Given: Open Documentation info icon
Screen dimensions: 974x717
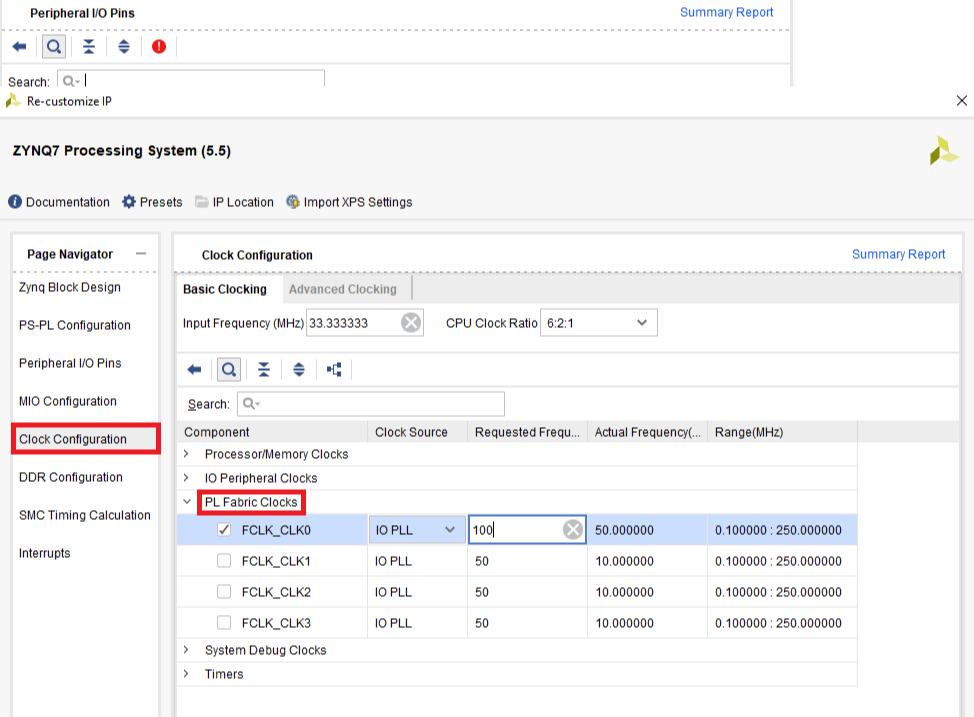Looking at the screenshot, I should 15,202.
